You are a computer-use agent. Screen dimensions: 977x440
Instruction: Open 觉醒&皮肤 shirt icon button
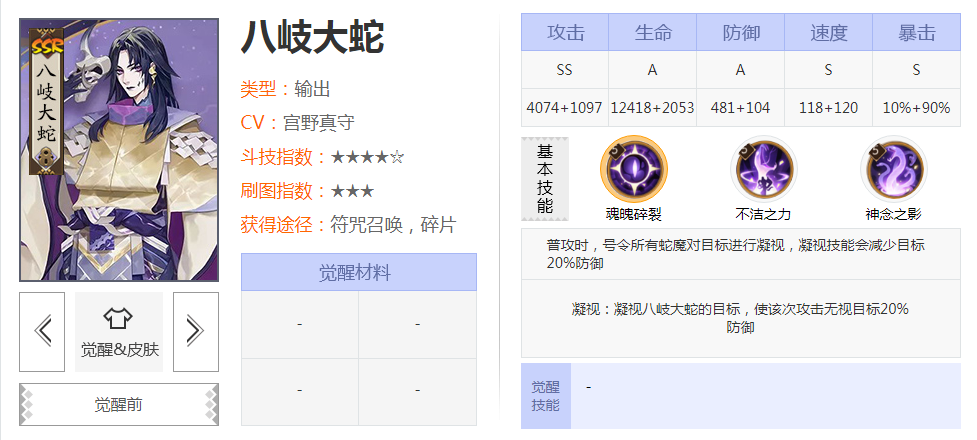119,332
